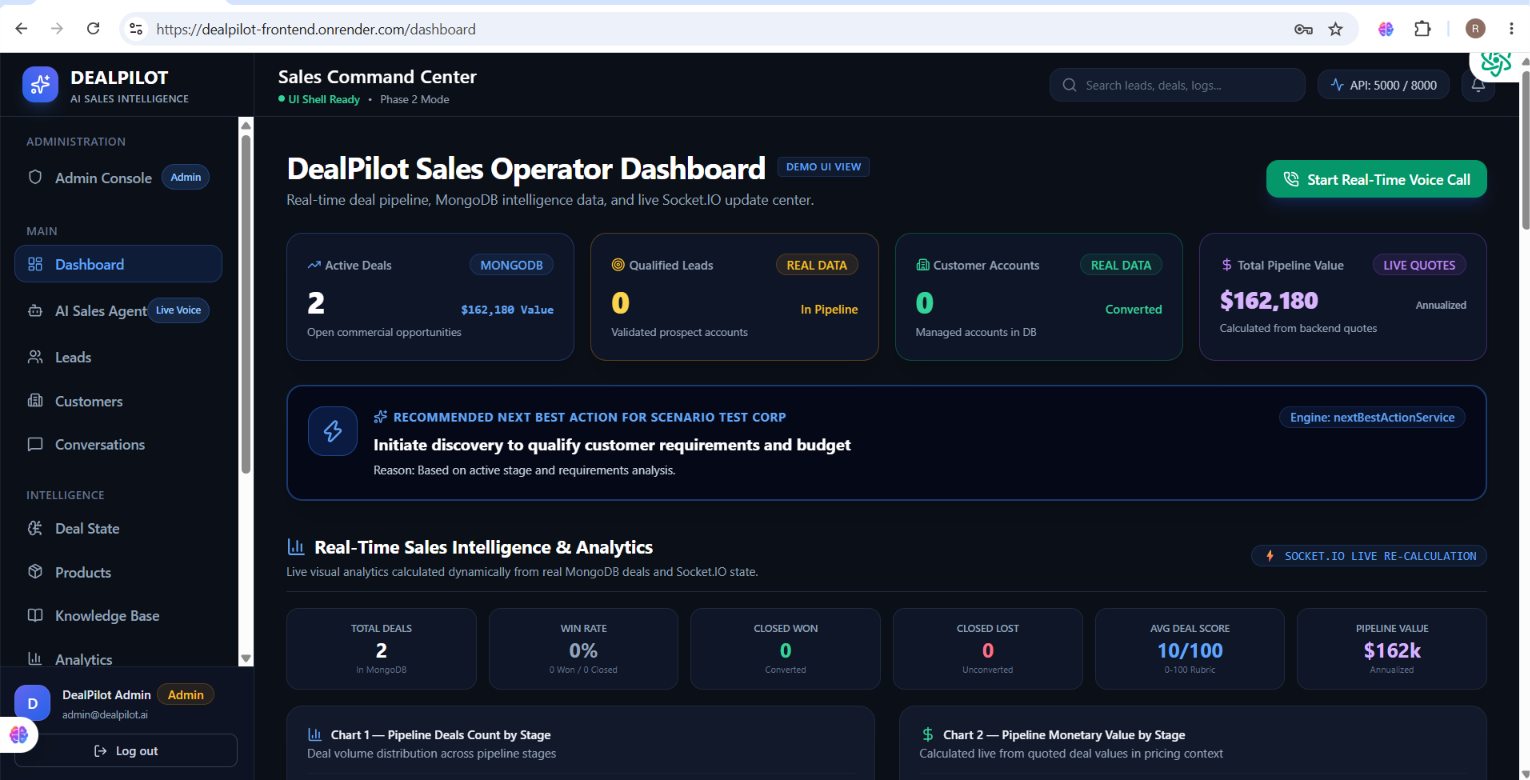This screenshot has height=780, width=1530.
Task: Select Dashboard in sidebar
Action: (118, 264)
